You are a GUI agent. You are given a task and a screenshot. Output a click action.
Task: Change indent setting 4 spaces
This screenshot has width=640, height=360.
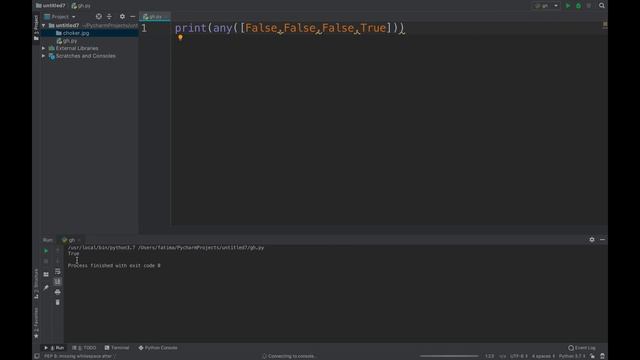543,356
